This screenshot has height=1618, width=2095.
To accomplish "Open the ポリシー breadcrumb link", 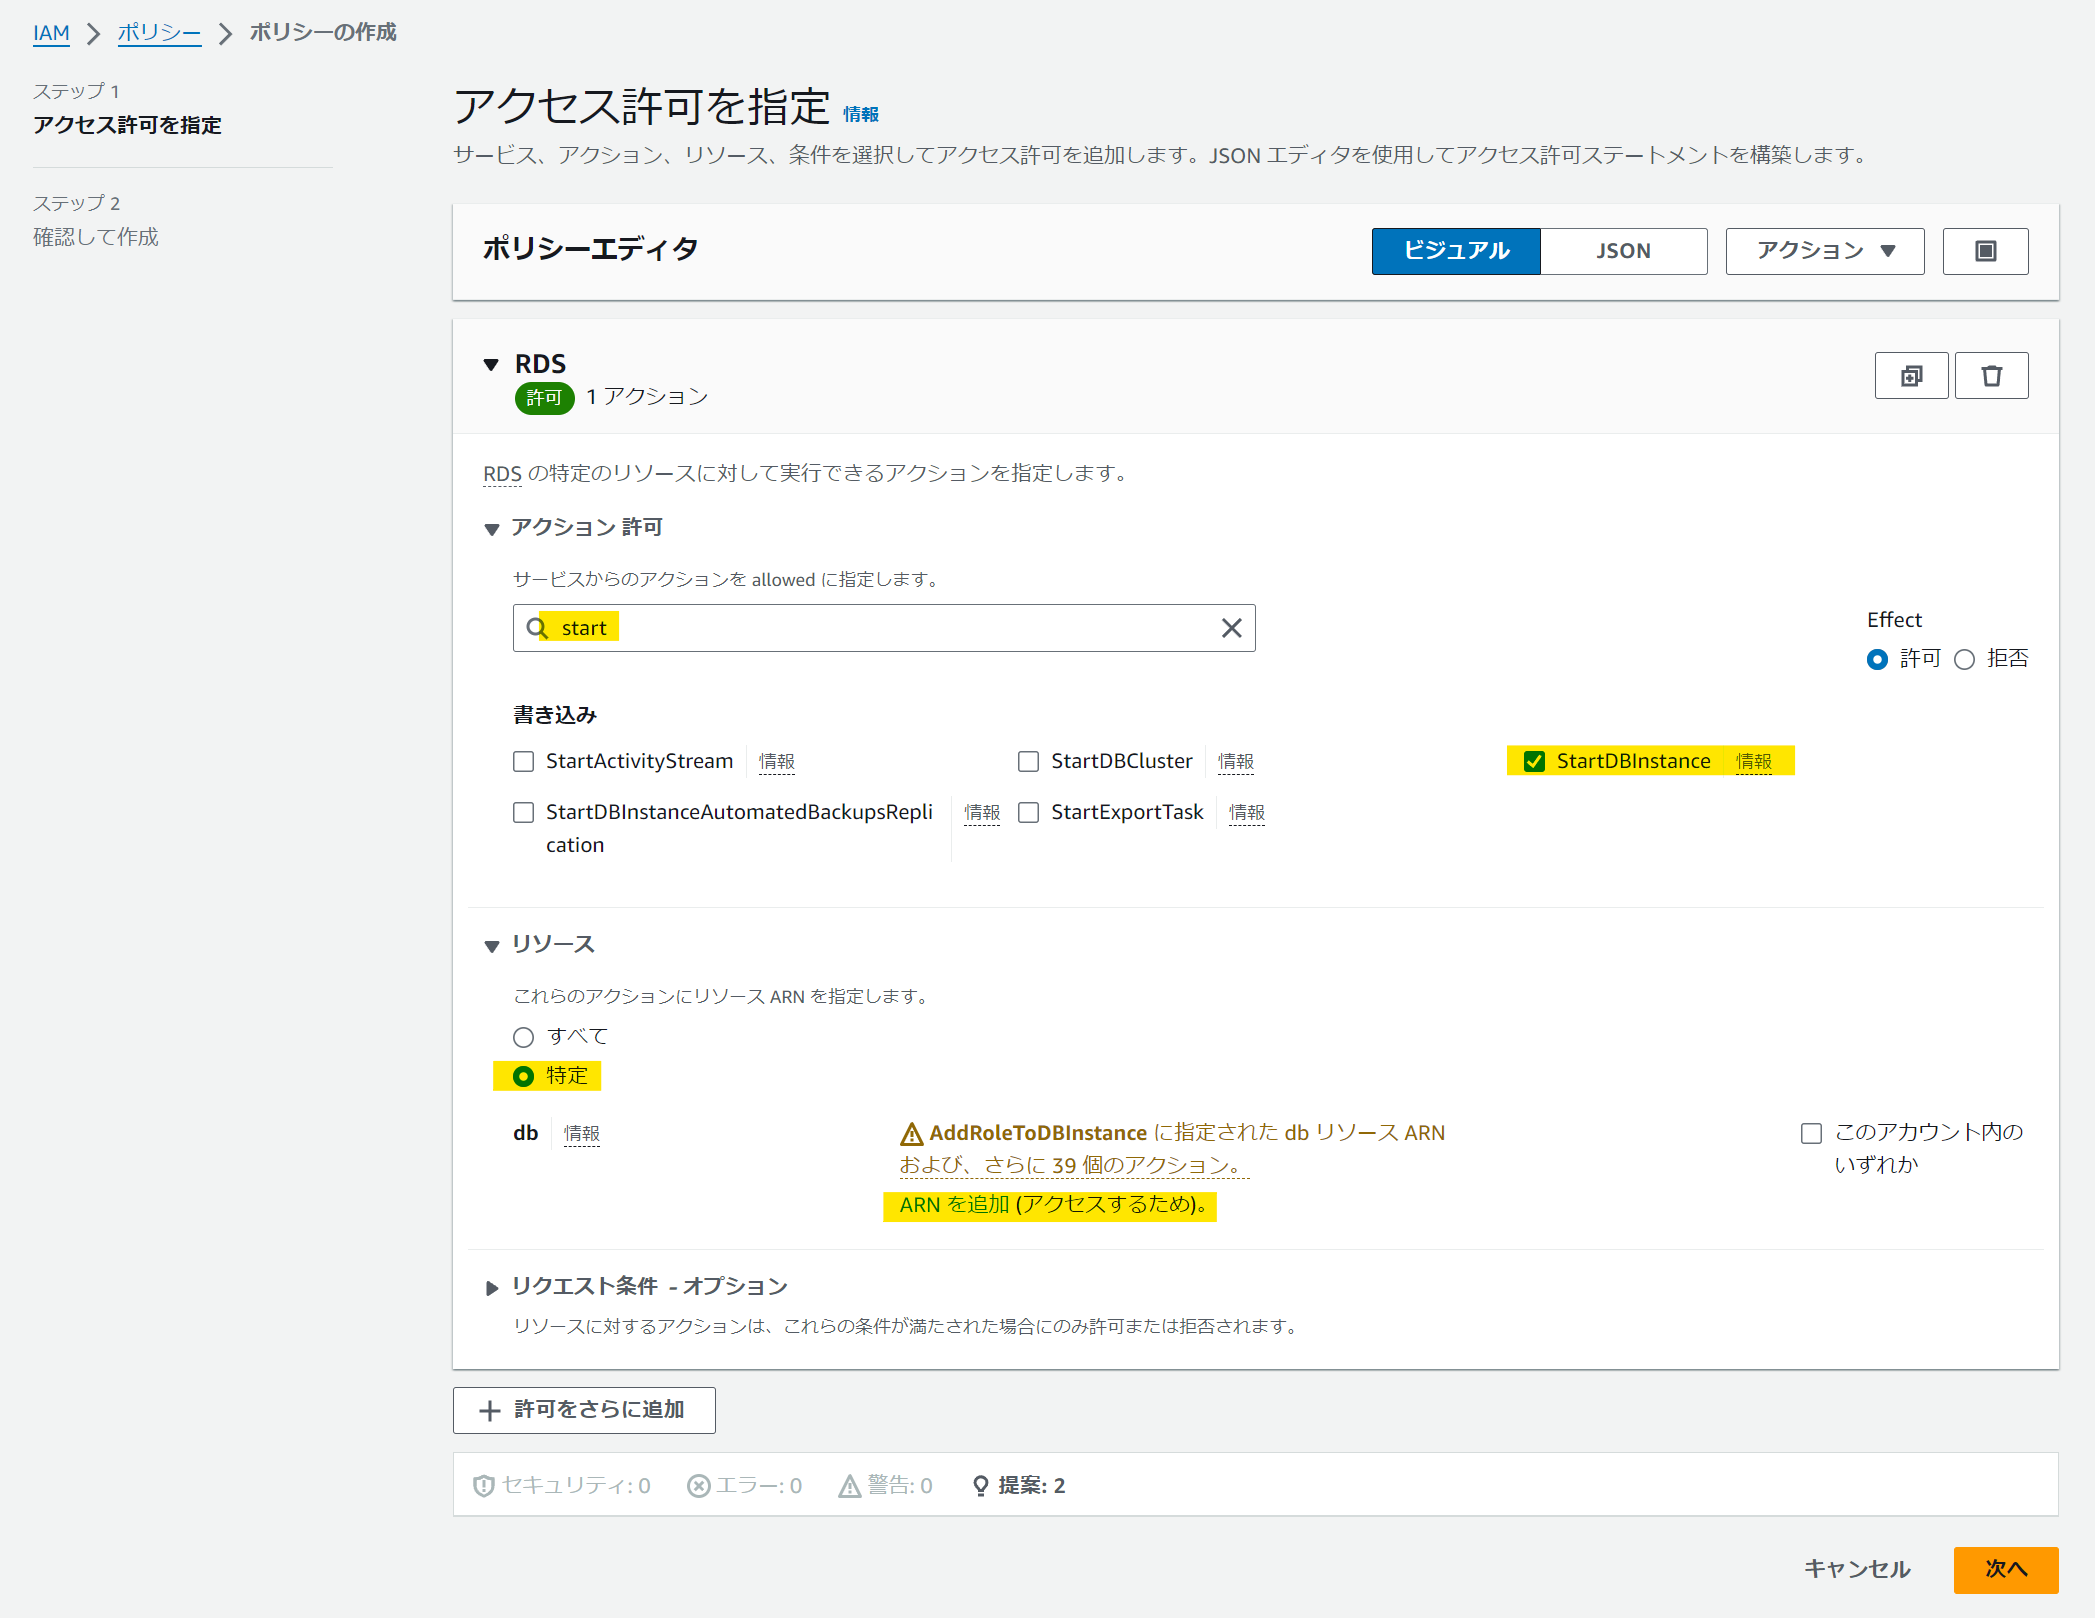I will tap(158, 32).
